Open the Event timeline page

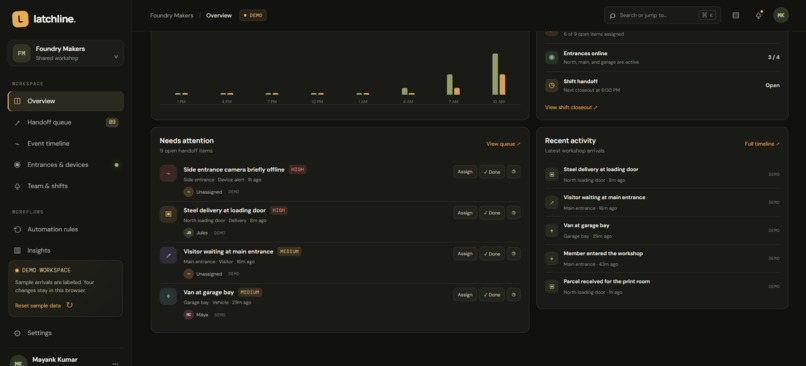point(66,143)
